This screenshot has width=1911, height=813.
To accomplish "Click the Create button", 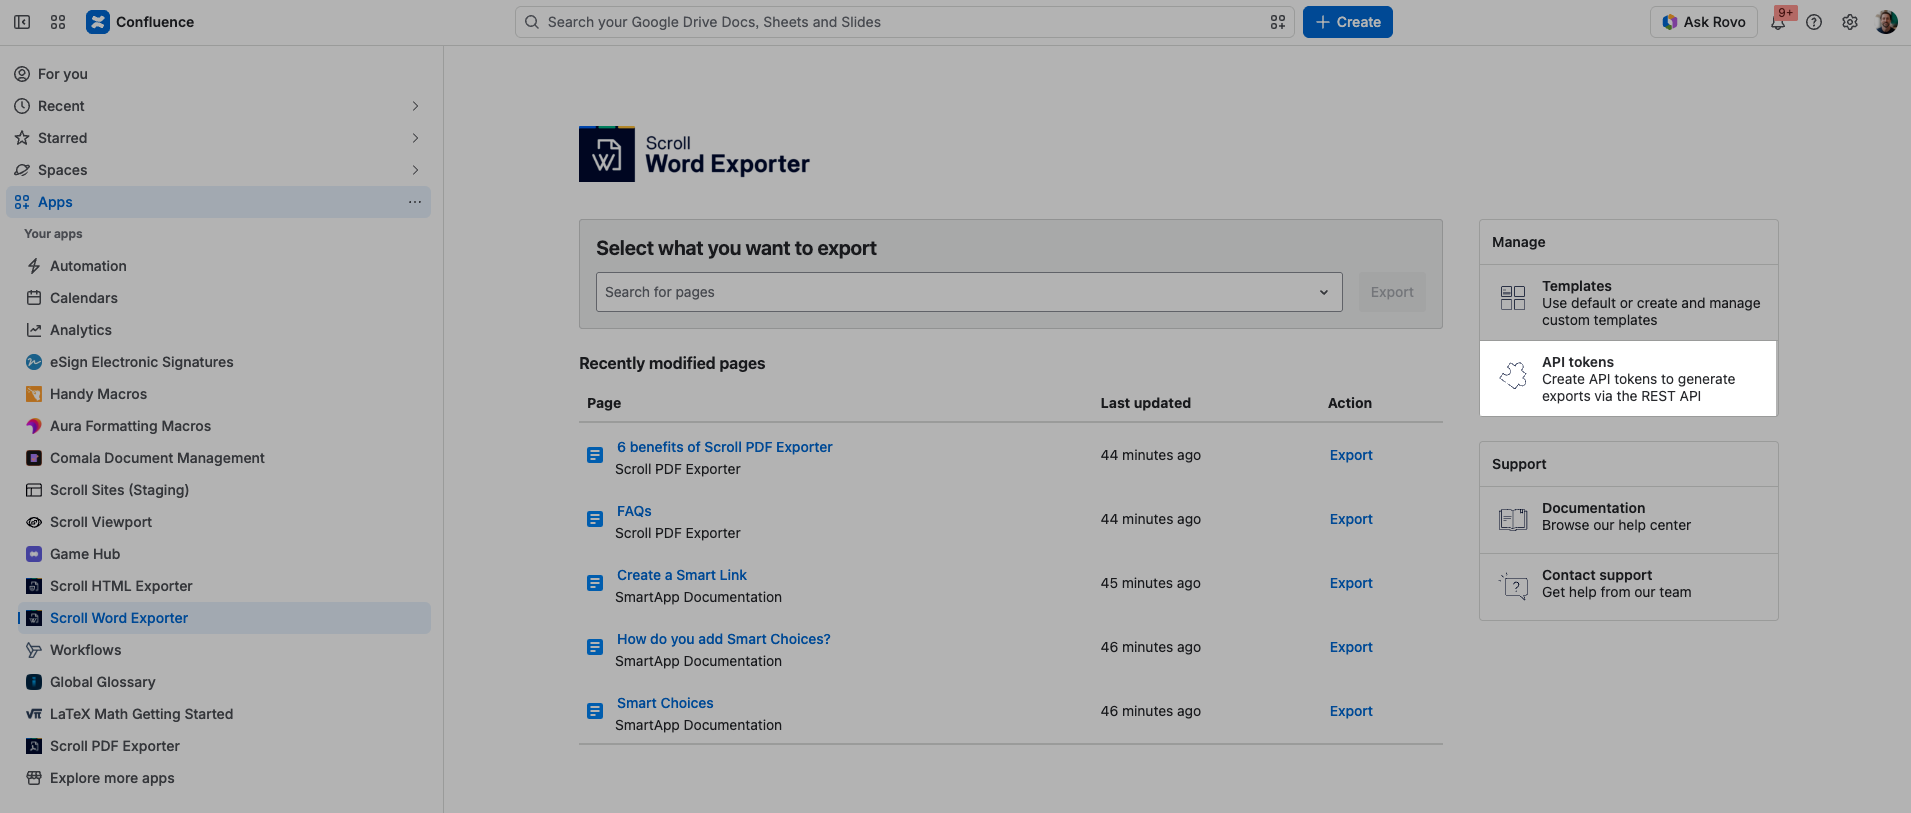I will pos(1347,22).
